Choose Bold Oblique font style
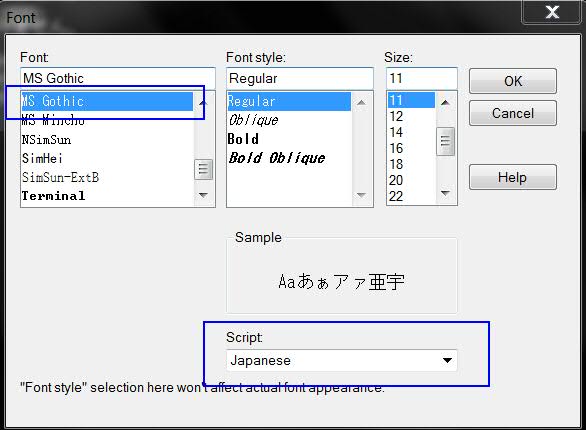Image resolution: width=586 pixels, height=430 pixels. click(289, 158)
